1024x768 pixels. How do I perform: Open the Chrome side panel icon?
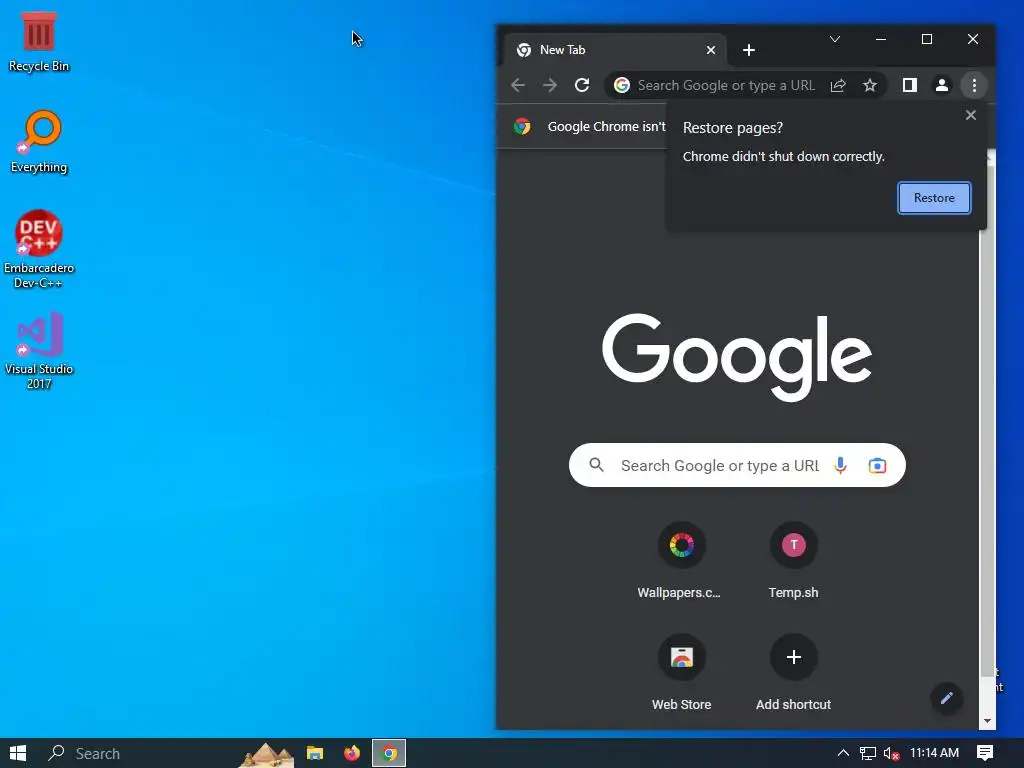(x=910, y=85)
